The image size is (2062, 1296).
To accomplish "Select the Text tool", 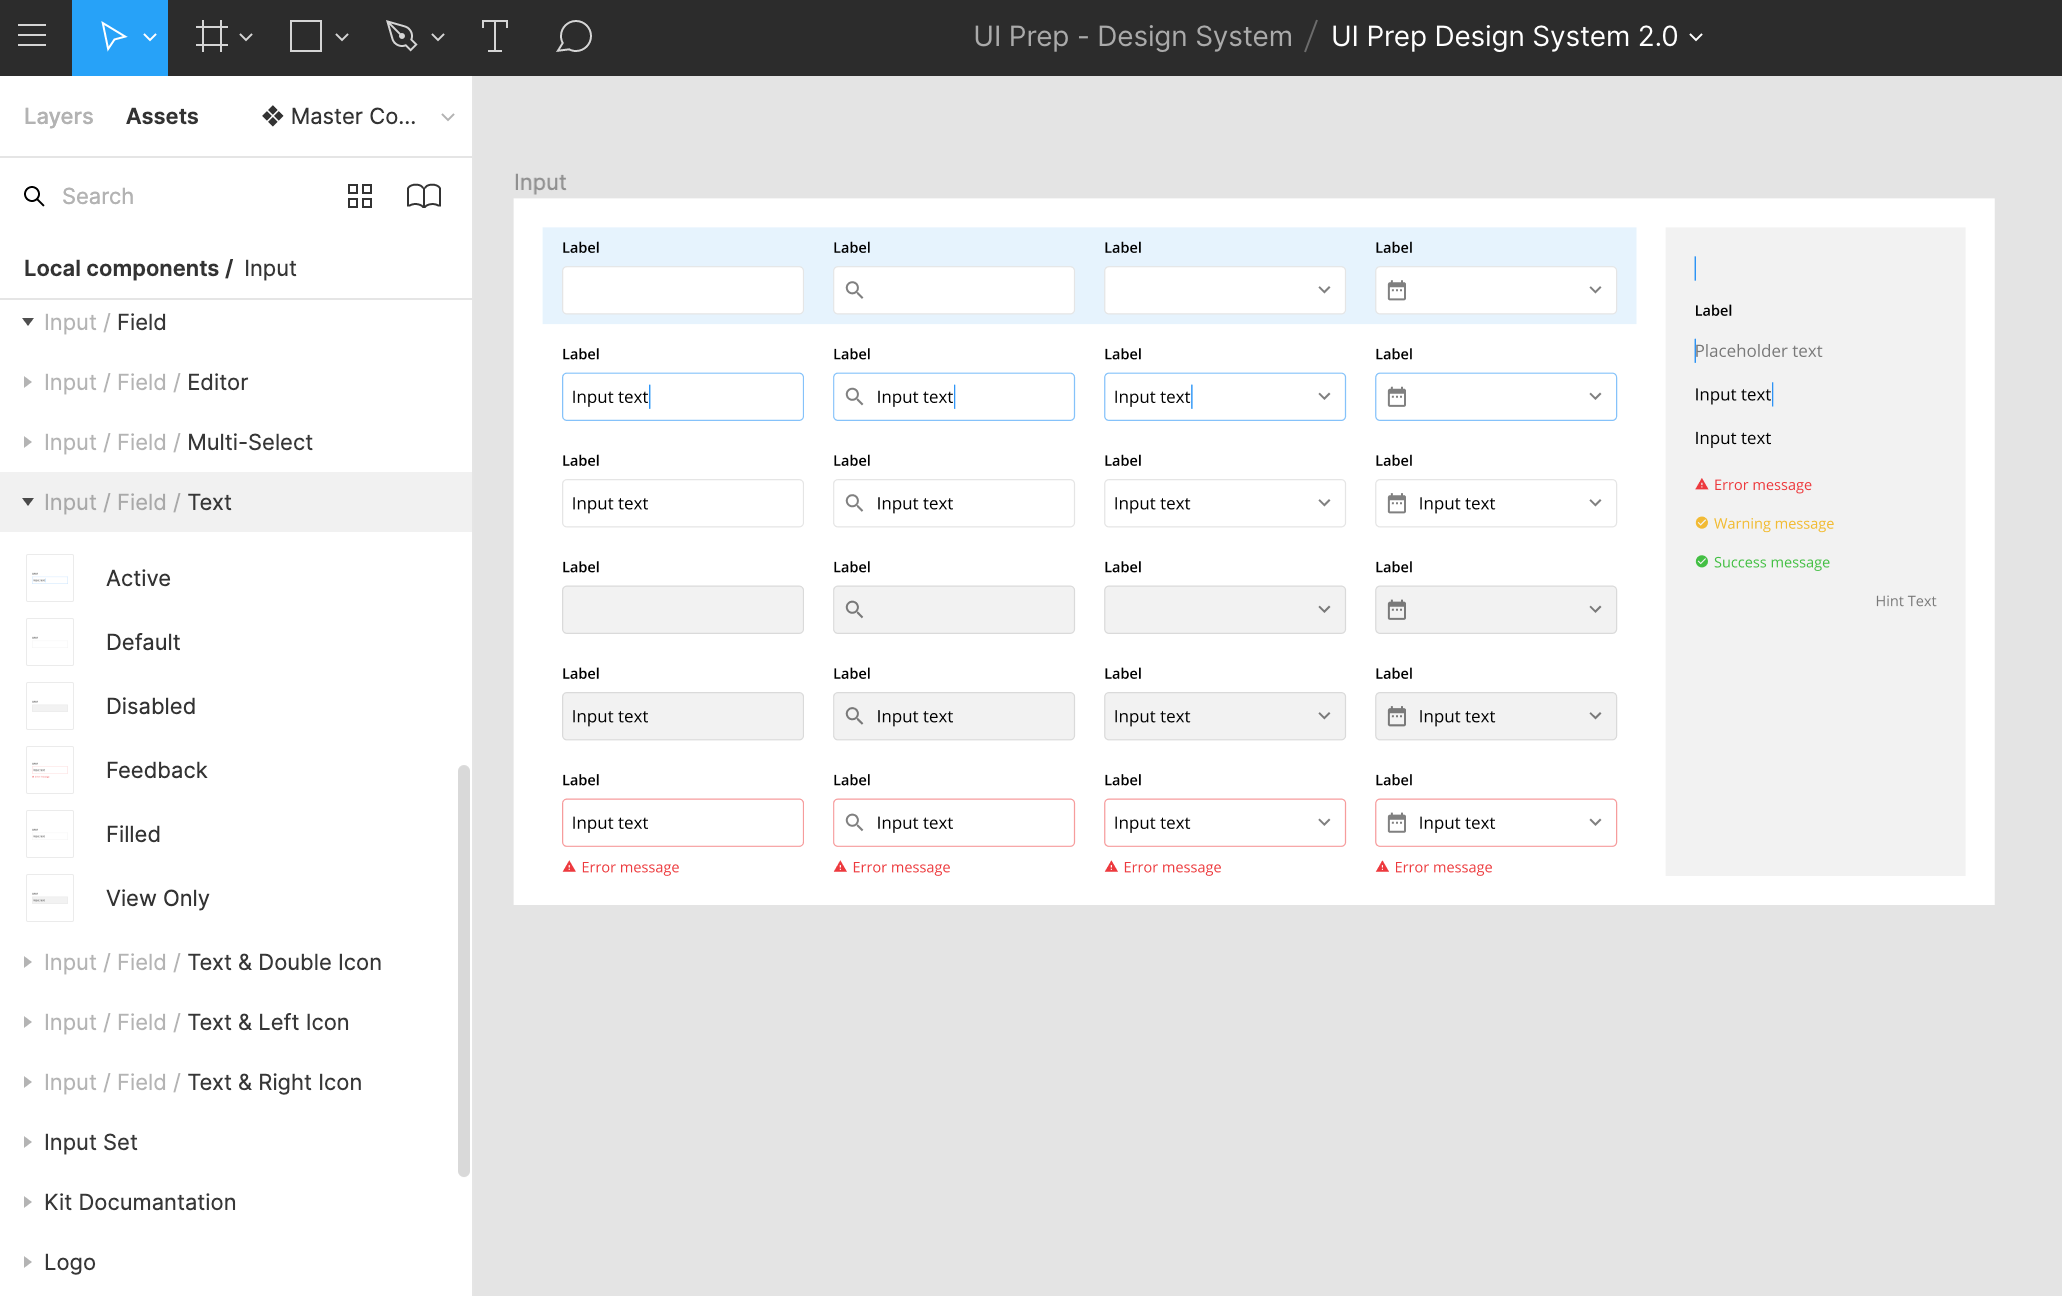I will pos(495,36).
